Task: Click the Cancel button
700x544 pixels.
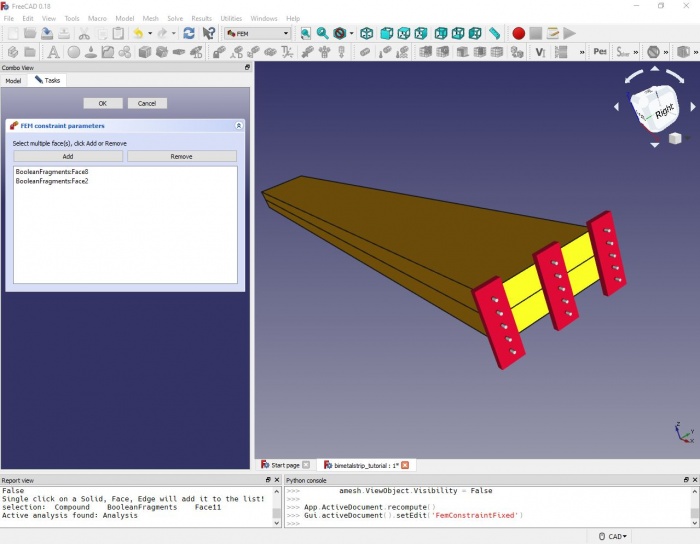Action: (x=147, y=103)
